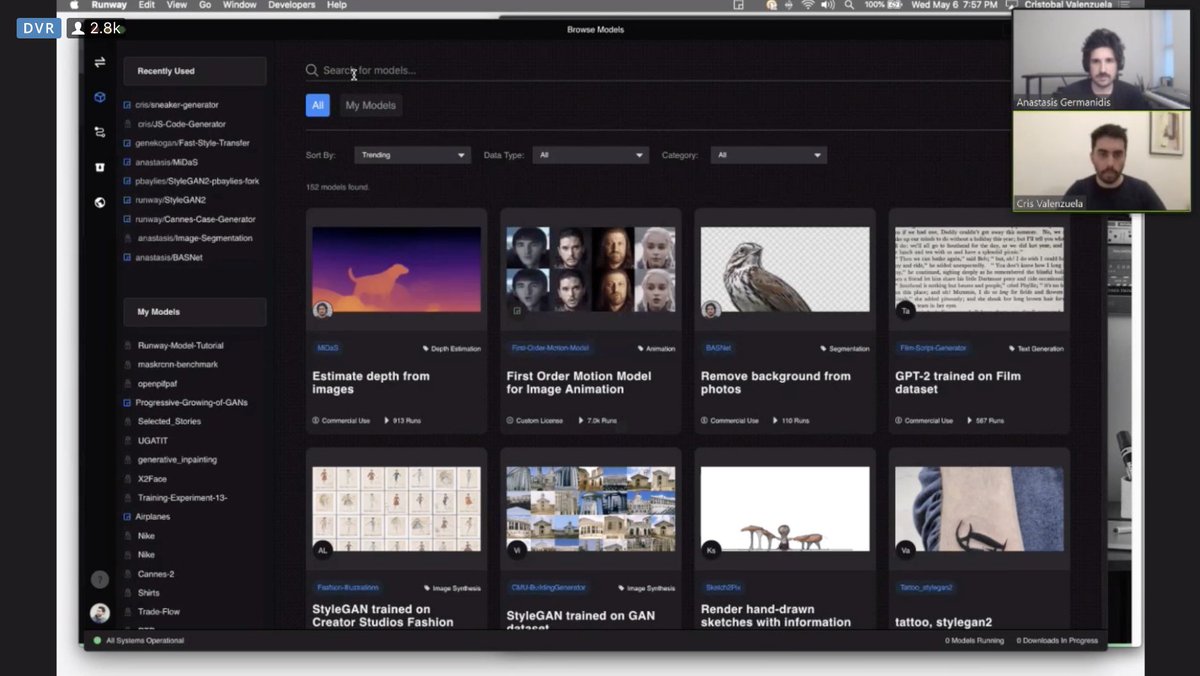Click the macOS Spotlight search icon
The image size is (1200, 676).
[x=849, y=5]
